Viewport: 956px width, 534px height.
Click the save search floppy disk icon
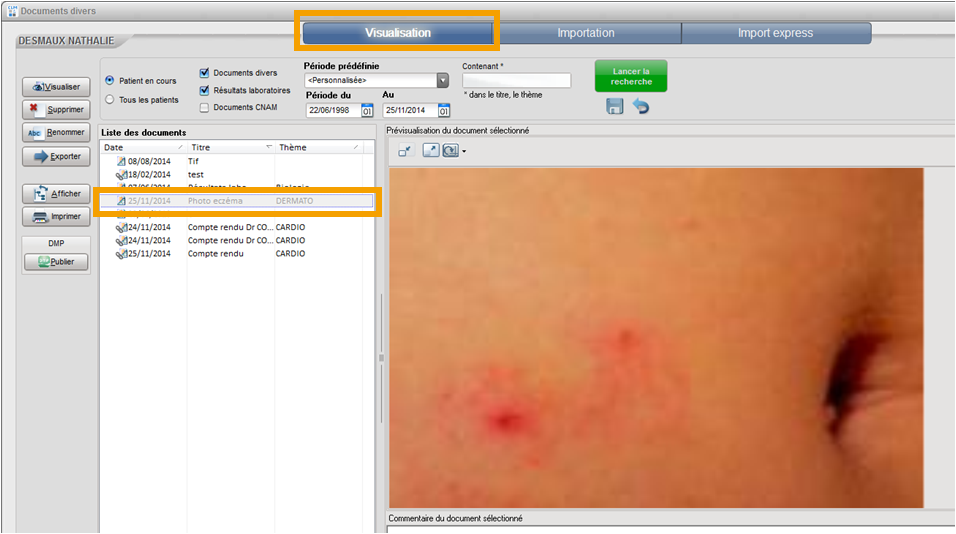[x=615, y=107]
